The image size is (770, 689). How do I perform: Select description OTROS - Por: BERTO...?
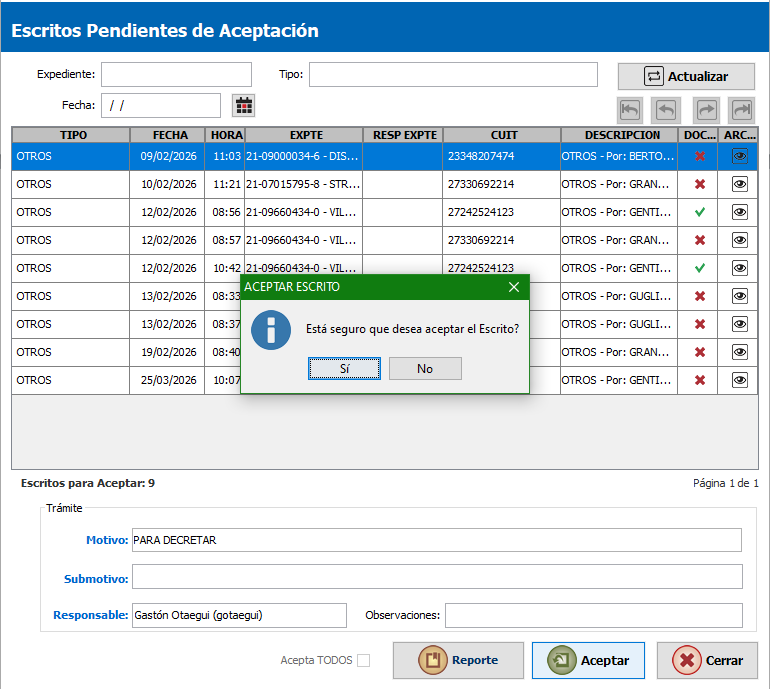coord(619,156)
